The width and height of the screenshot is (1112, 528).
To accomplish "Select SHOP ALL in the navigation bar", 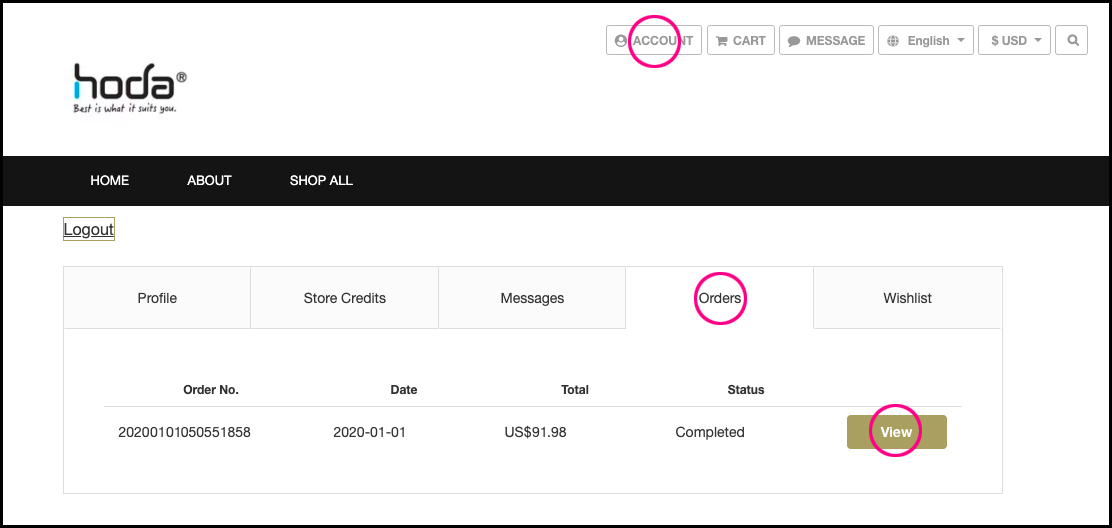I will (x=321, y=181).
